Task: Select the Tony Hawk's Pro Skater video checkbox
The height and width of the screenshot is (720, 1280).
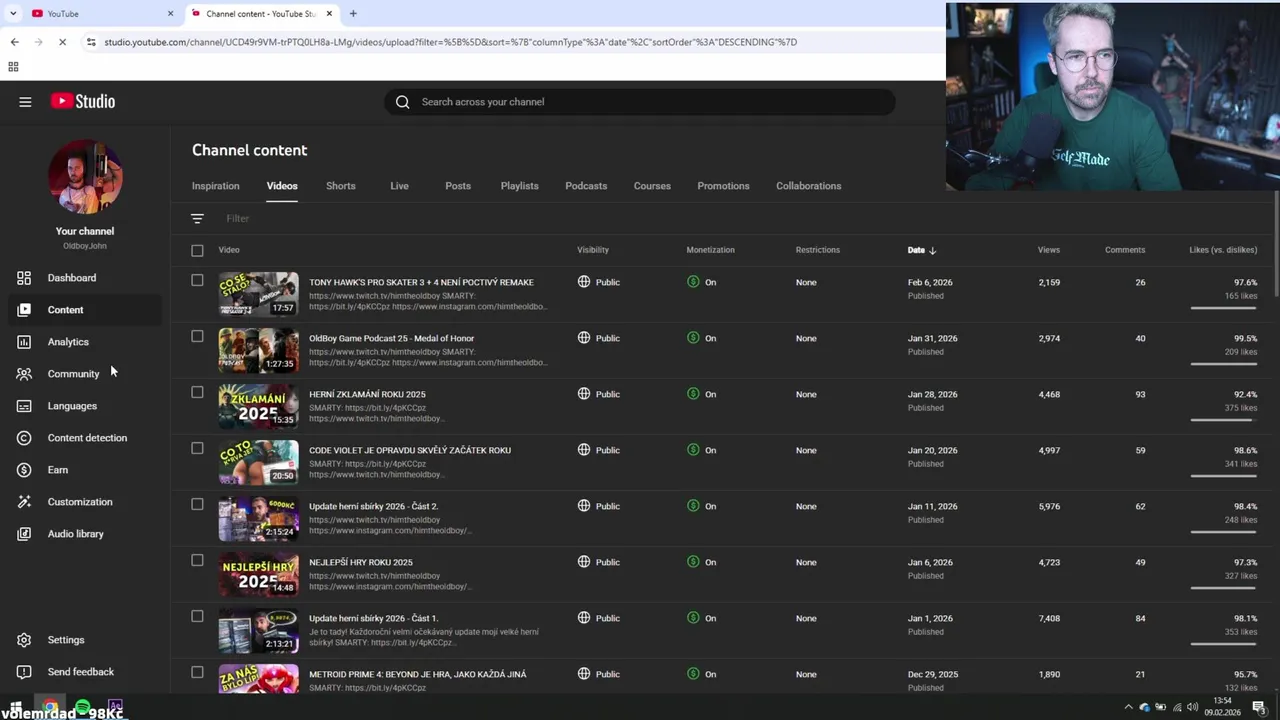Action: point(197,281)
